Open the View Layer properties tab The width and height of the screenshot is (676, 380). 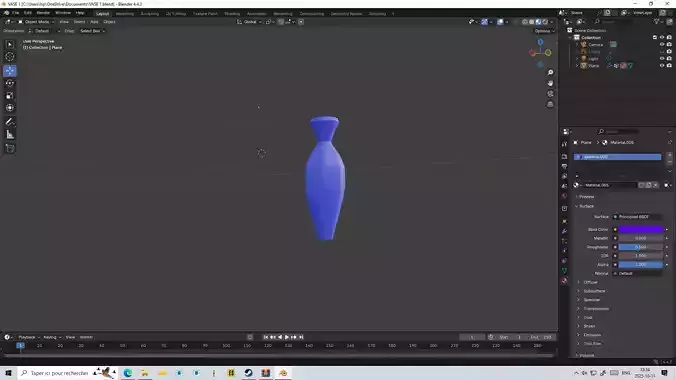[x=564, y=176]
